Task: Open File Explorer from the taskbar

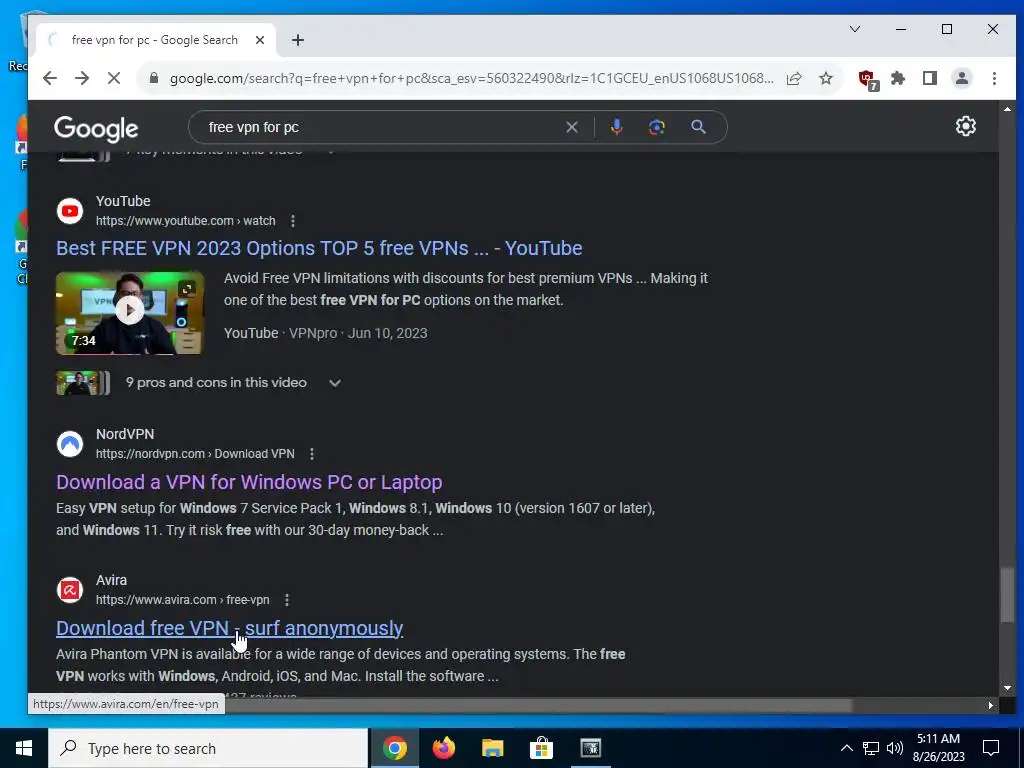Action: (492, 748)
